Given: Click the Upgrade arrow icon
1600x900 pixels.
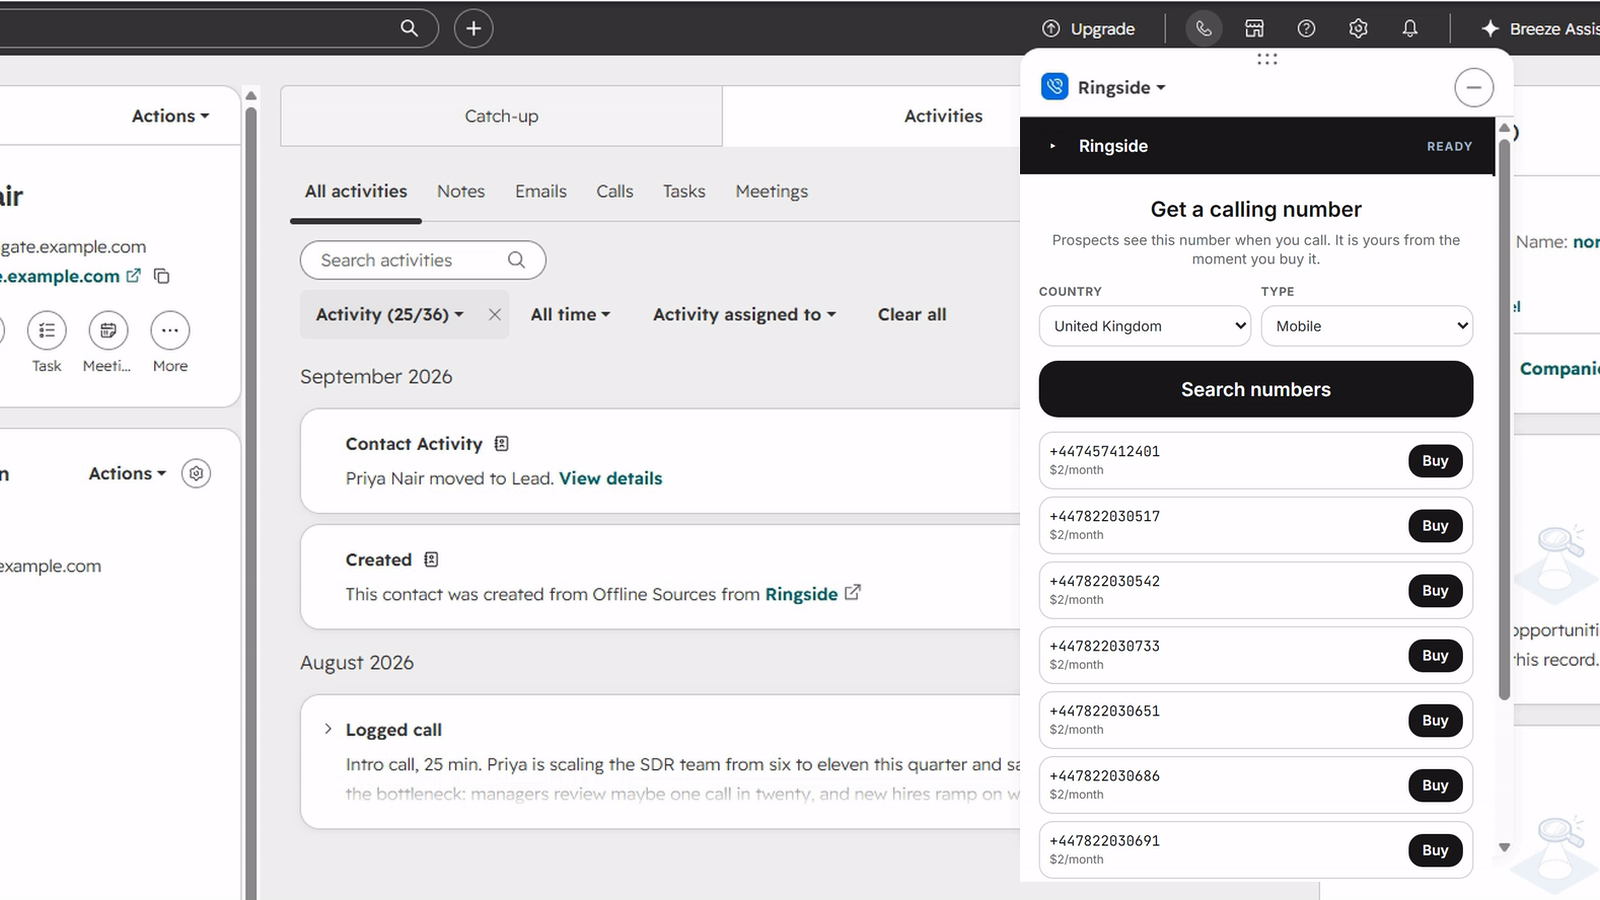Looking at the screenshot, I should click(1051, 28).
